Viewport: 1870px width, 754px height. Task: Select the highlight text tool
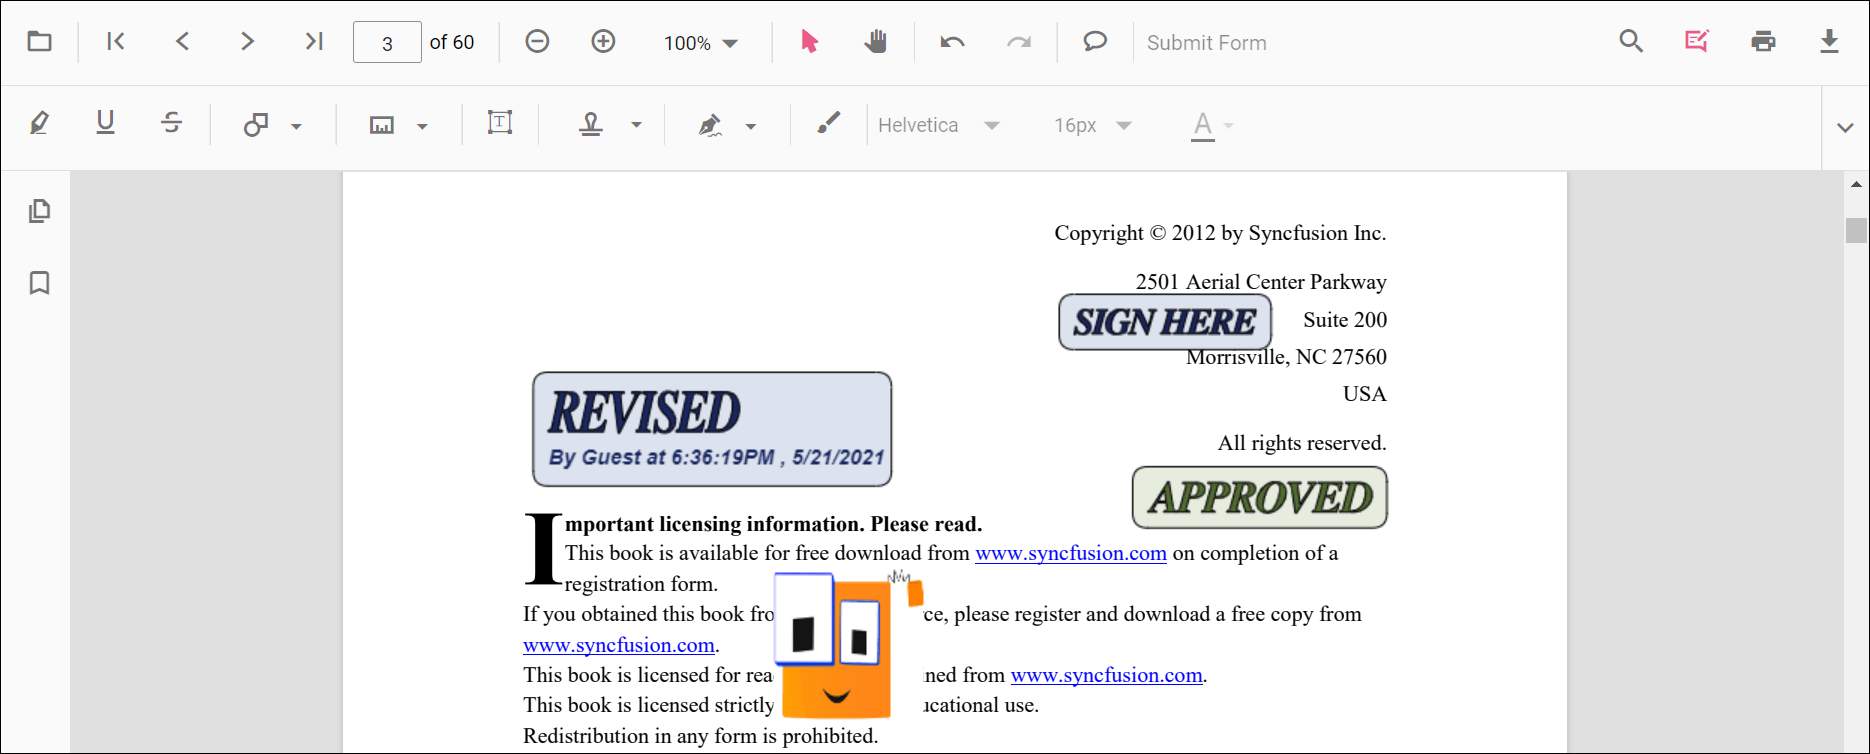tap(39, 124)
